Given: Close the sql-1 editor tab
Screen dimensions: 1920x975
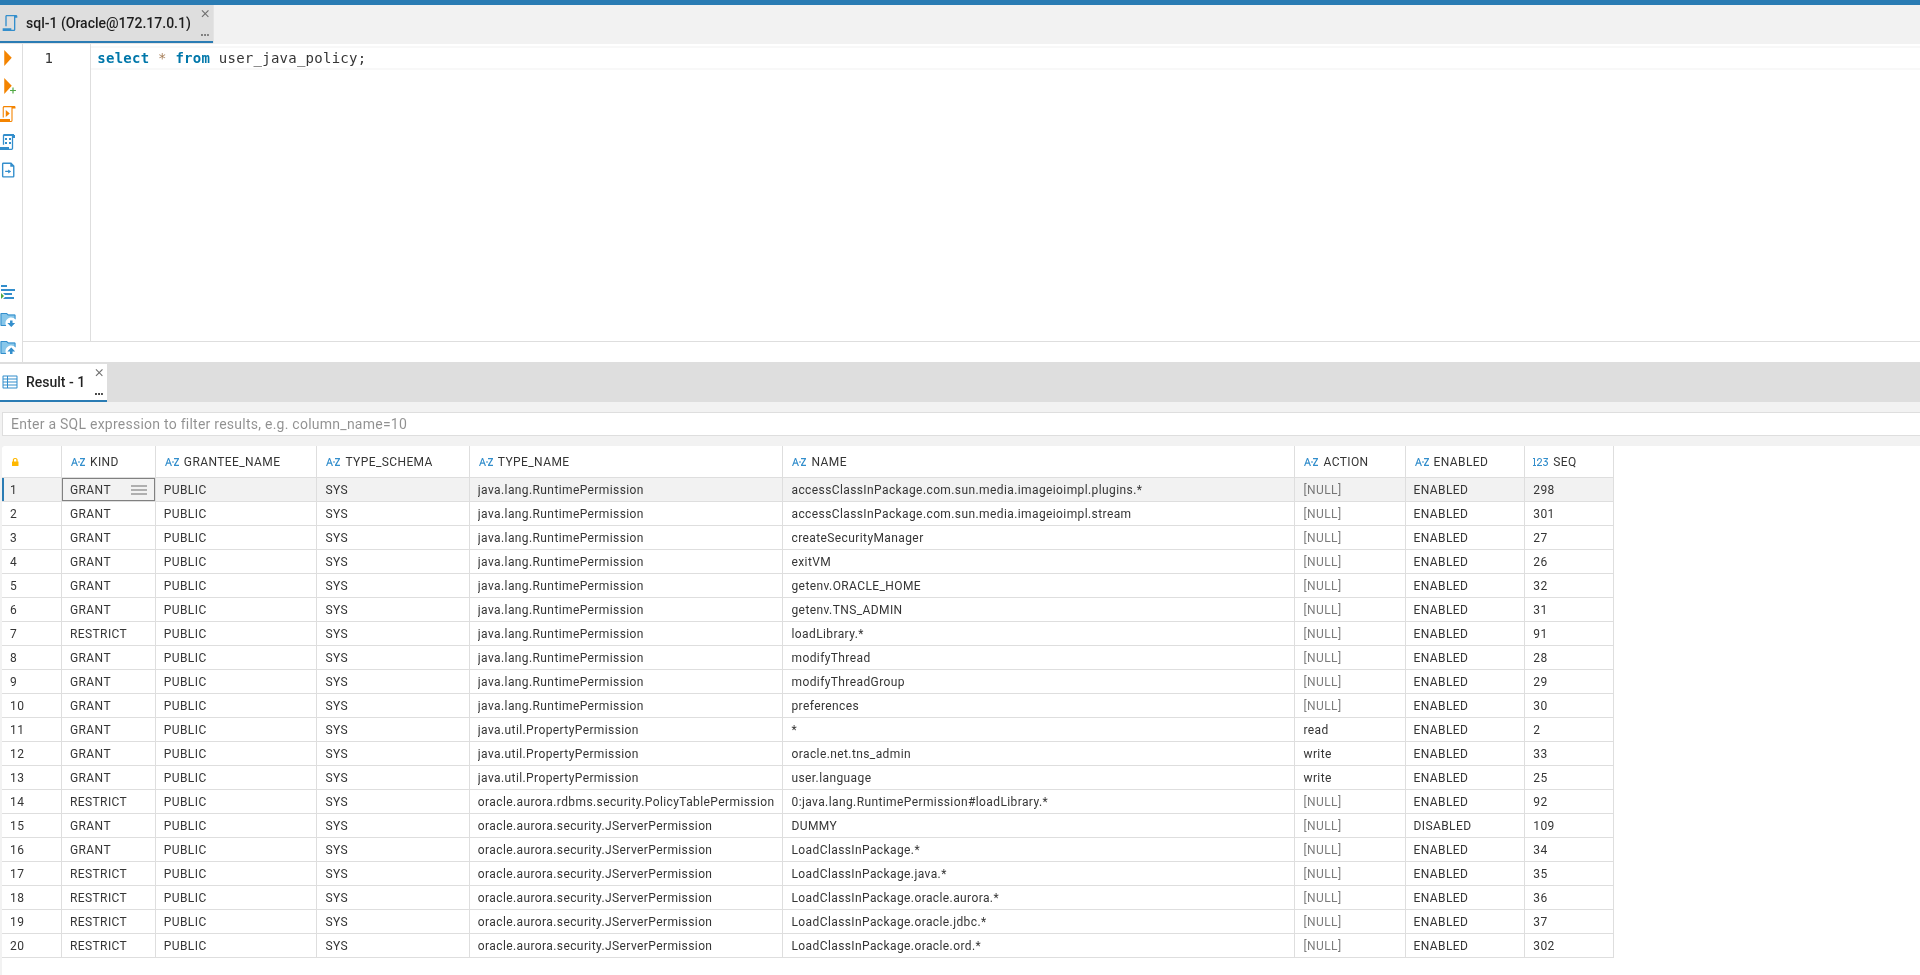Looking at the screenshot, I should point(205,14).
